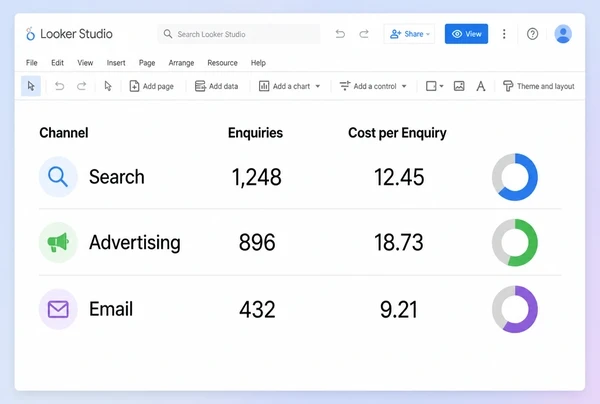The image size is (600, 404).
Task: Click the Search channel magnifier icon
Action: [58, 177]
